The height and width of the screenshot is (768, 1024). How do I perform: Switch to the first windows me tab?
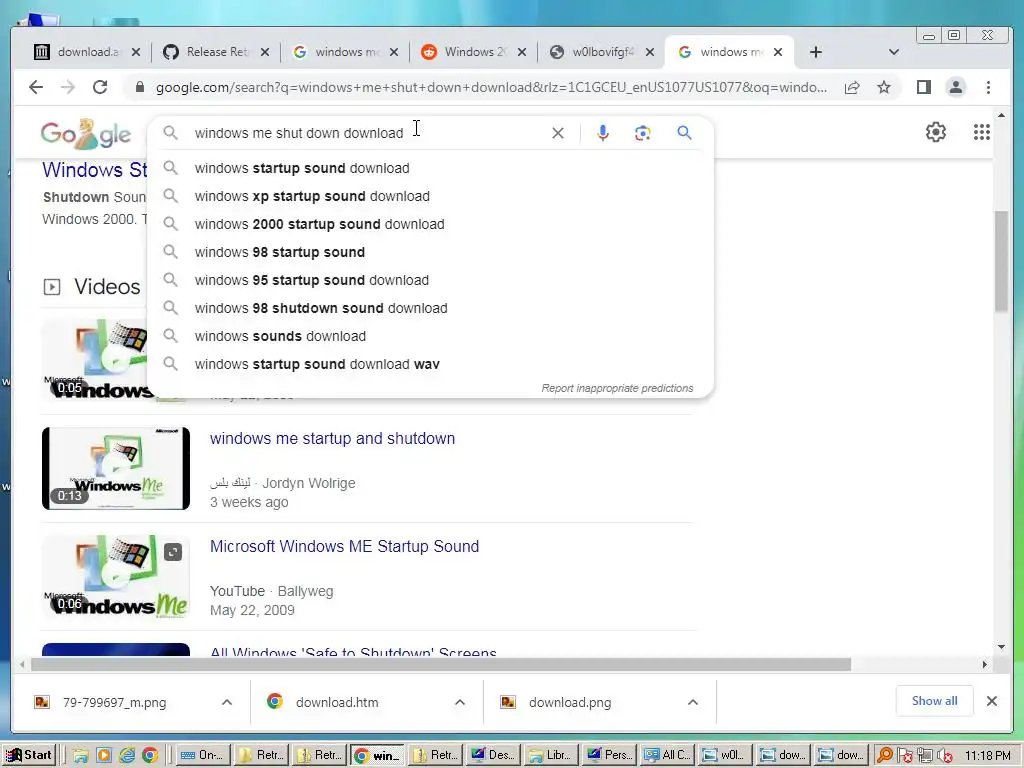point(345,52)
